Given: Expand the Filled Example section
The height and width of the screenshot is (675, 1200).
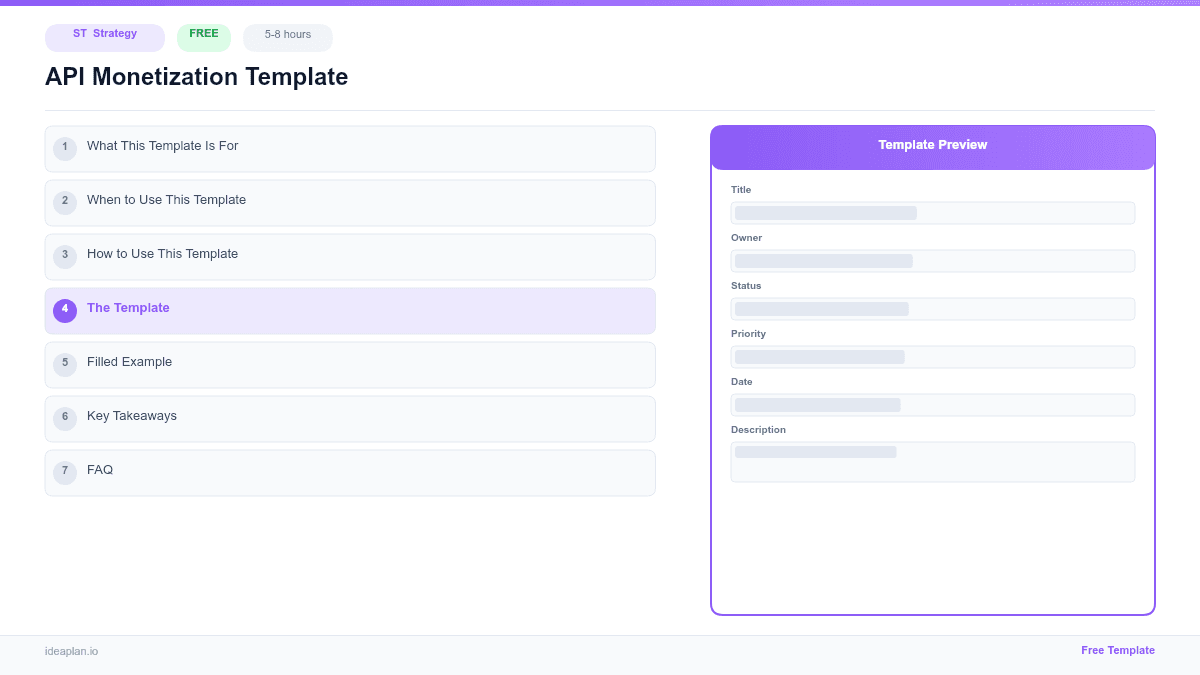Looking at the screenshot, I should [x=350, y=364].
